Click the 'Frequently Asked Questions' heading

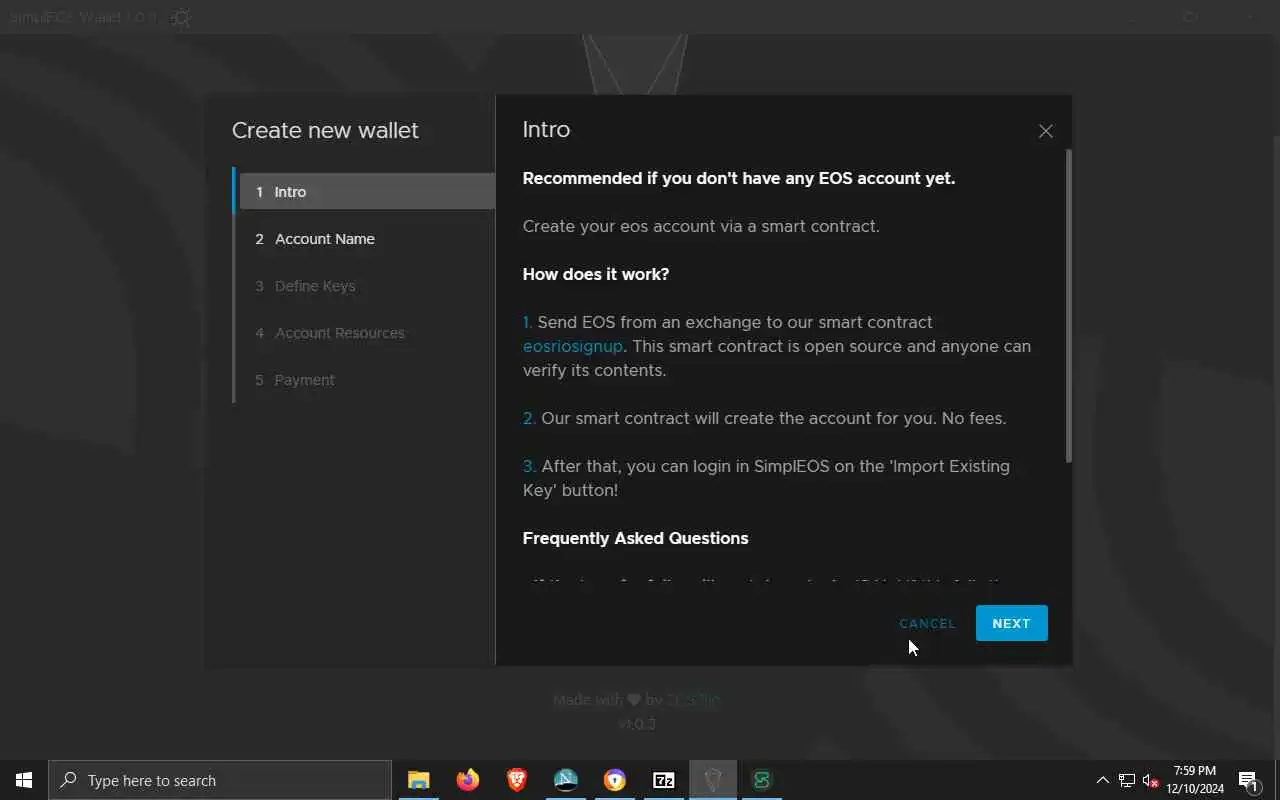click(x=635, y=538)
